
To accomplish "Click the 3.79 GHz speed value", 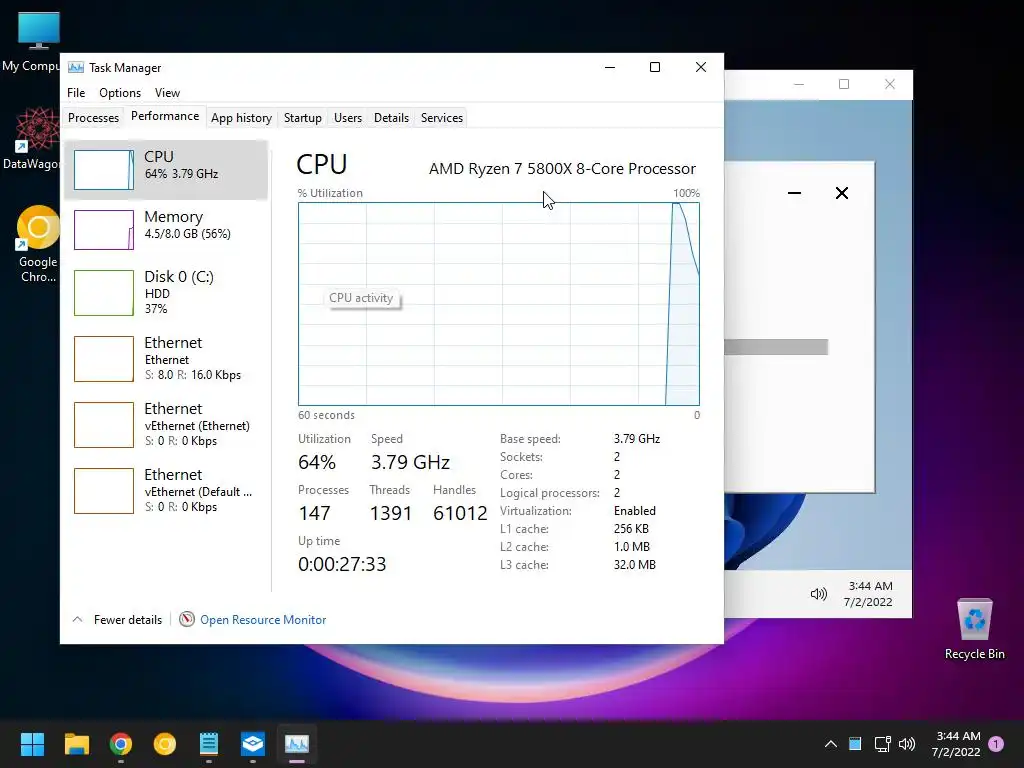I will (410, 462).
